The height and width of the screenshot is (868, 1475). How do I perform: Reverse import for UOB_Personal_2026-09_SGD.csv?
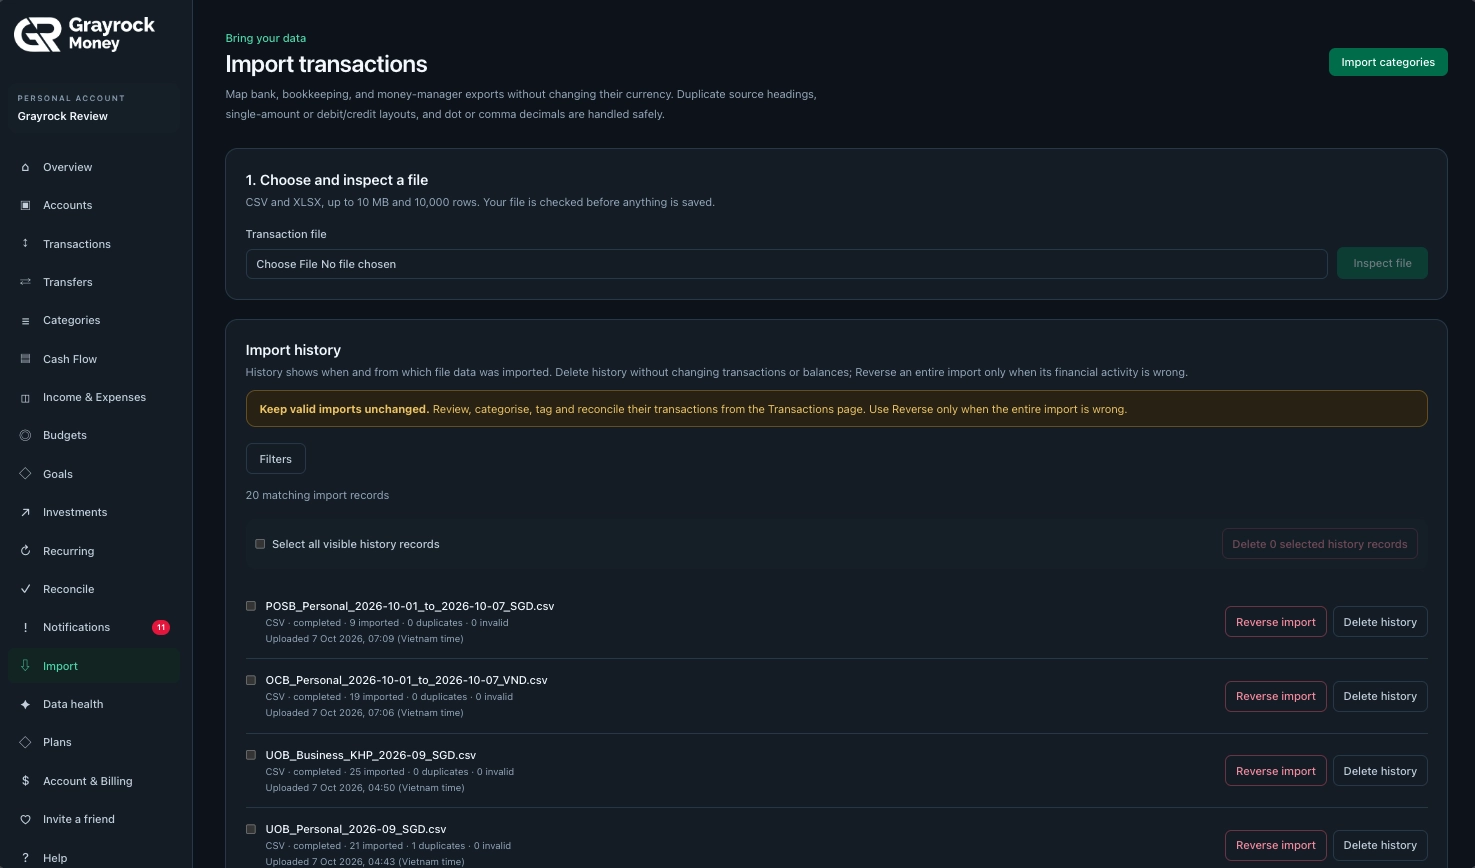(1276, 845)
